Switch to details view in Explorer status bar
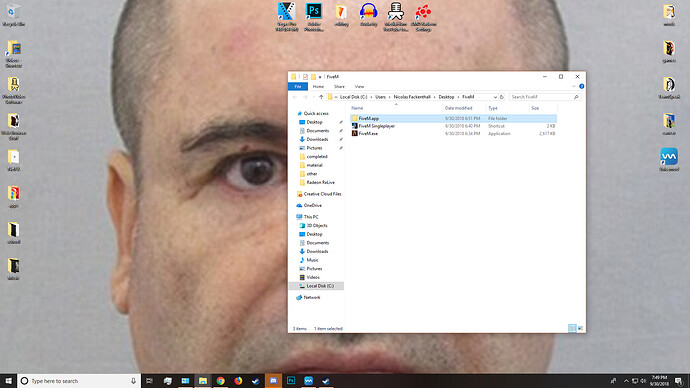This screenshot has width=690, height=388. point(572,328)
